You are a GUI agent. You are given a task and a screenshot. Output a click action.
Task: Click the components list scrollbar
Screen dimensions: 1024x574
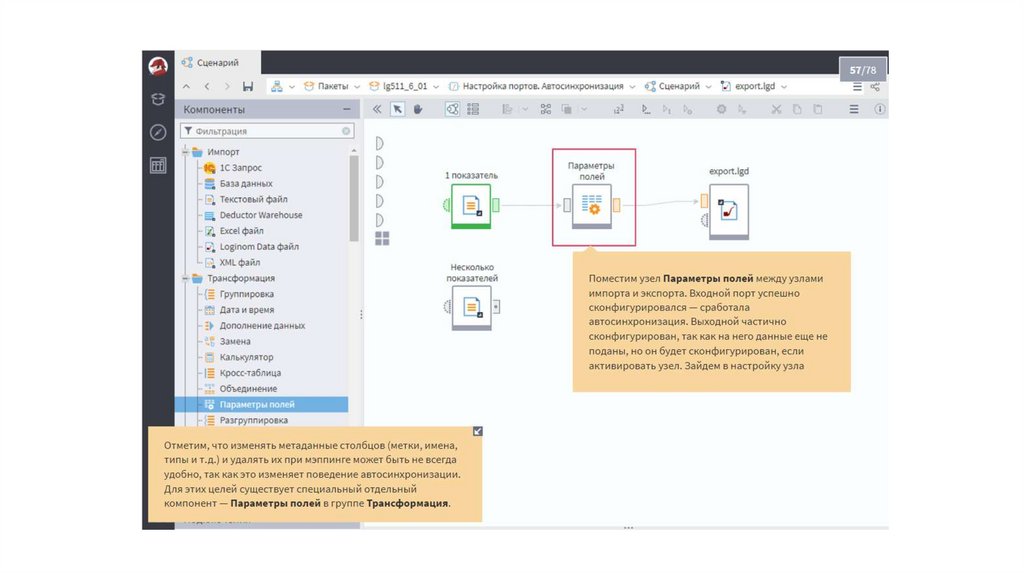354,199
